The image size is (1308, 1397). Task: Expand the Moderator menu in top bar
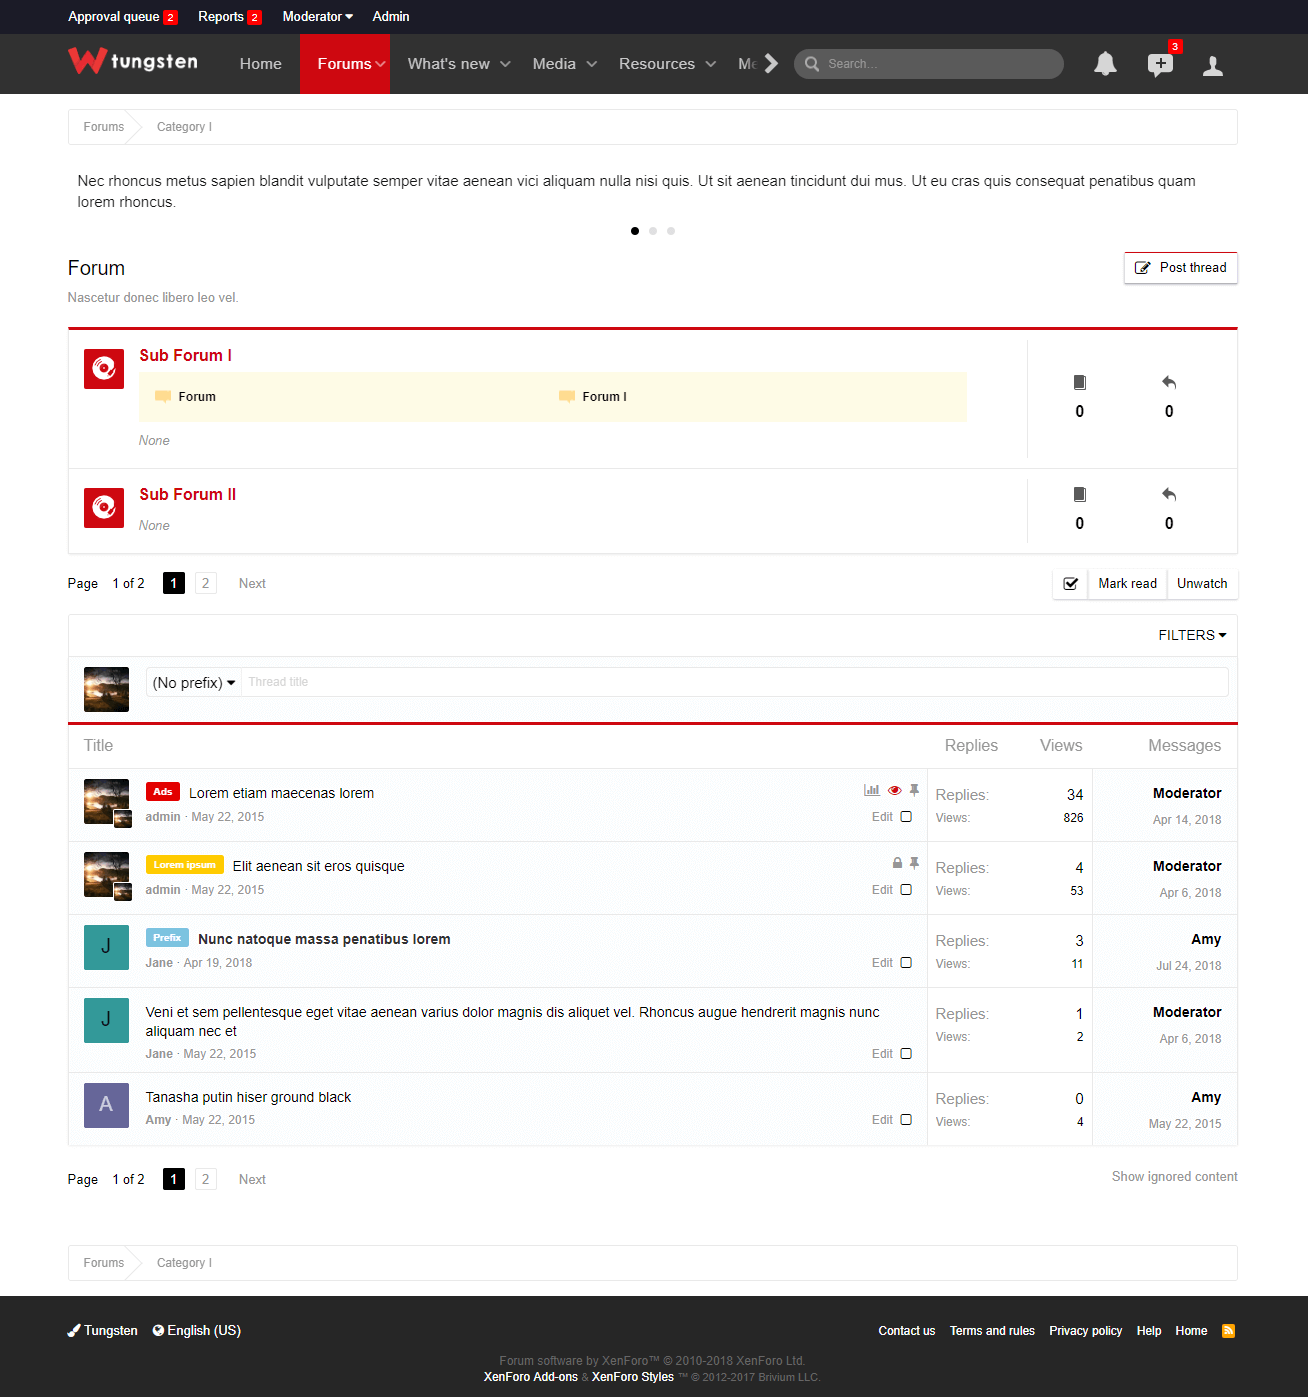coord(317,17)
